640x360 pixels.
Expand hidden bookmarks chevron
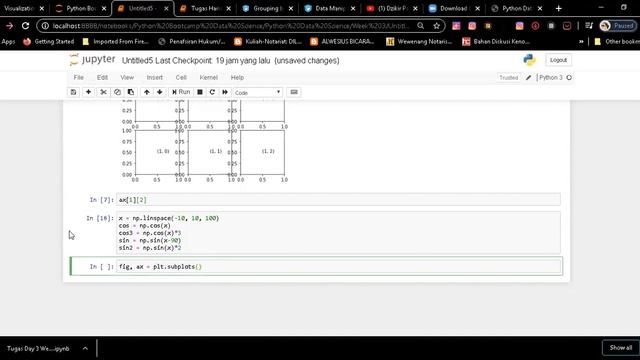tap(581, 41)
